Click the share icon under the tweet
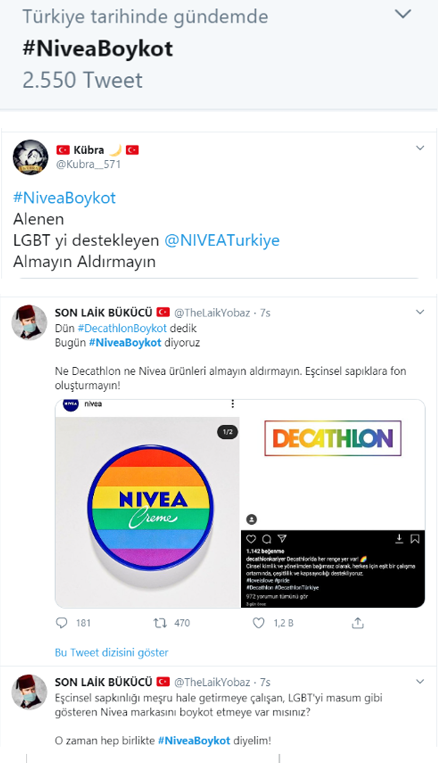438x763 pixels. (358, 623)
